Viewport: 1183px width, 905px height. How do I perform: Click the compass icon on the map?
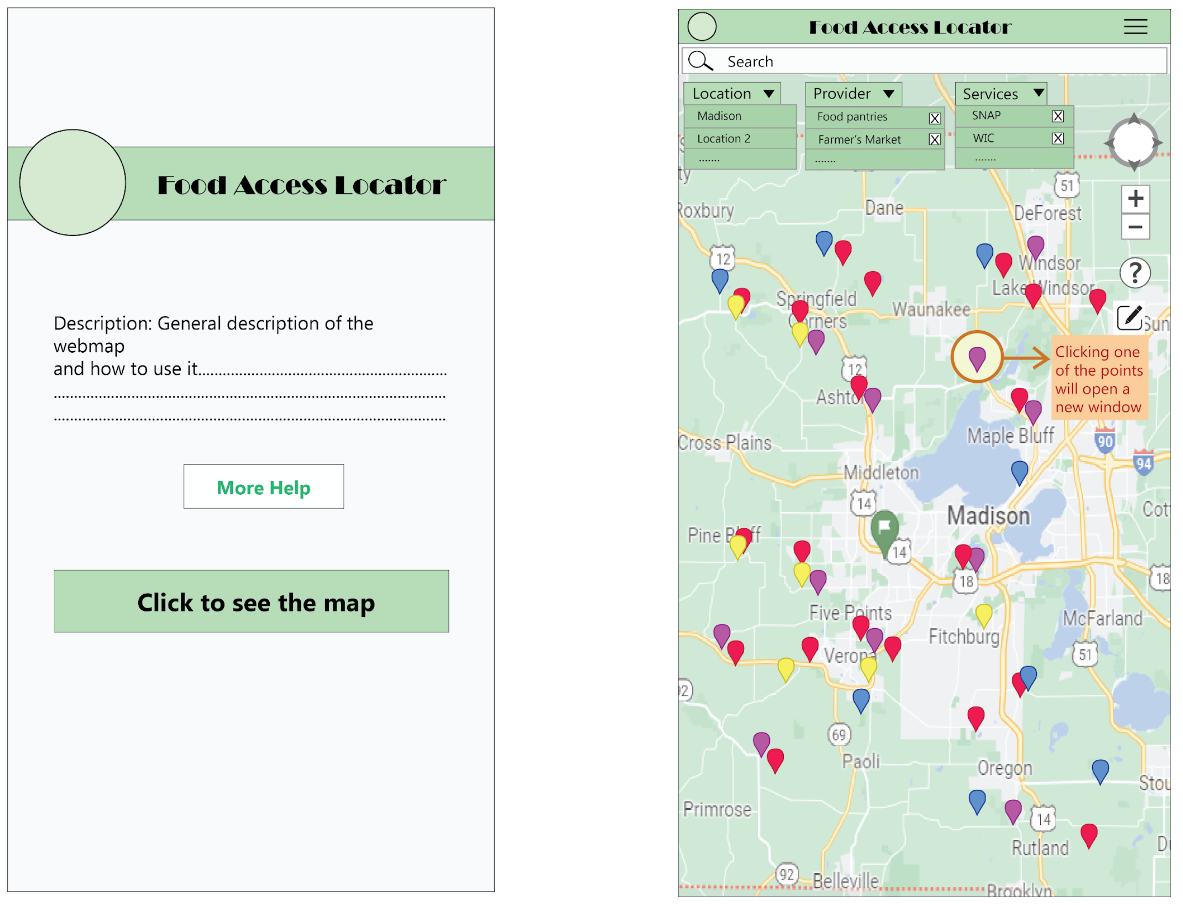point(1133,142)
